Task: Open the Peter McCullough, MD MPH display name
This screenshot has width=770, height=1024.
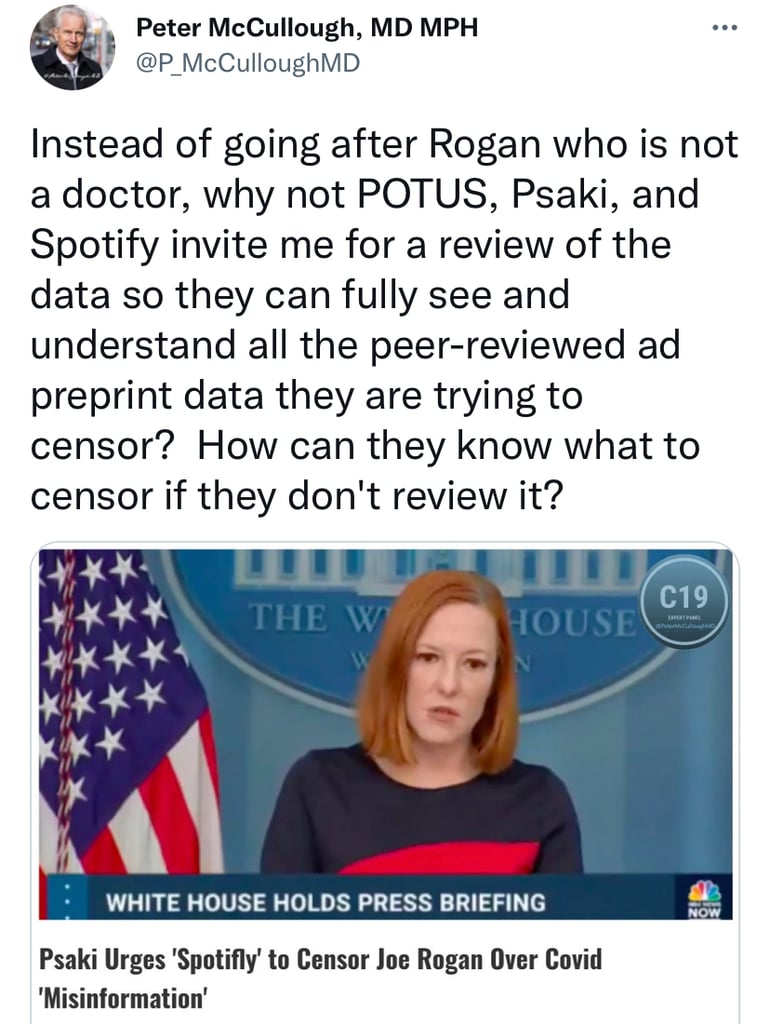Action: [x=307, y=27]
